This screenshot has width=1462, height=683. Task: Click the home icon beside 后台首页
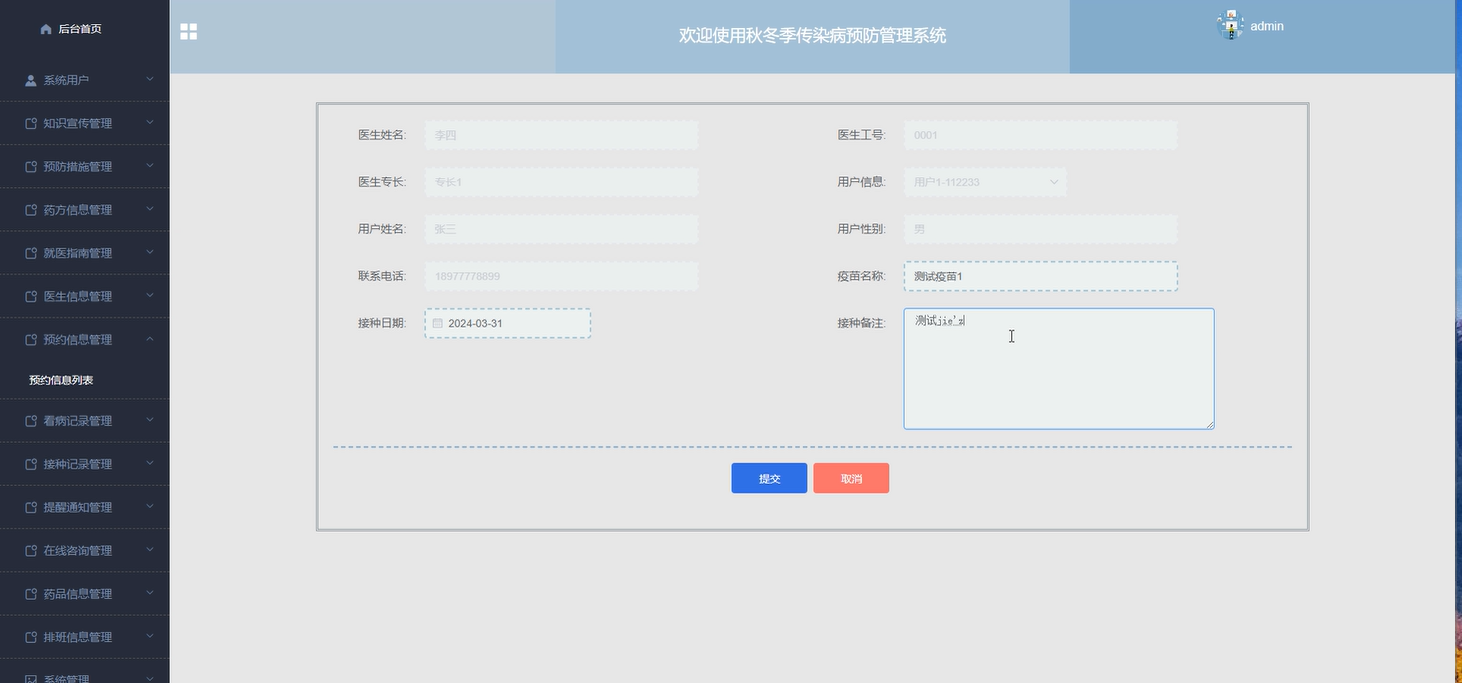(46, 29)
